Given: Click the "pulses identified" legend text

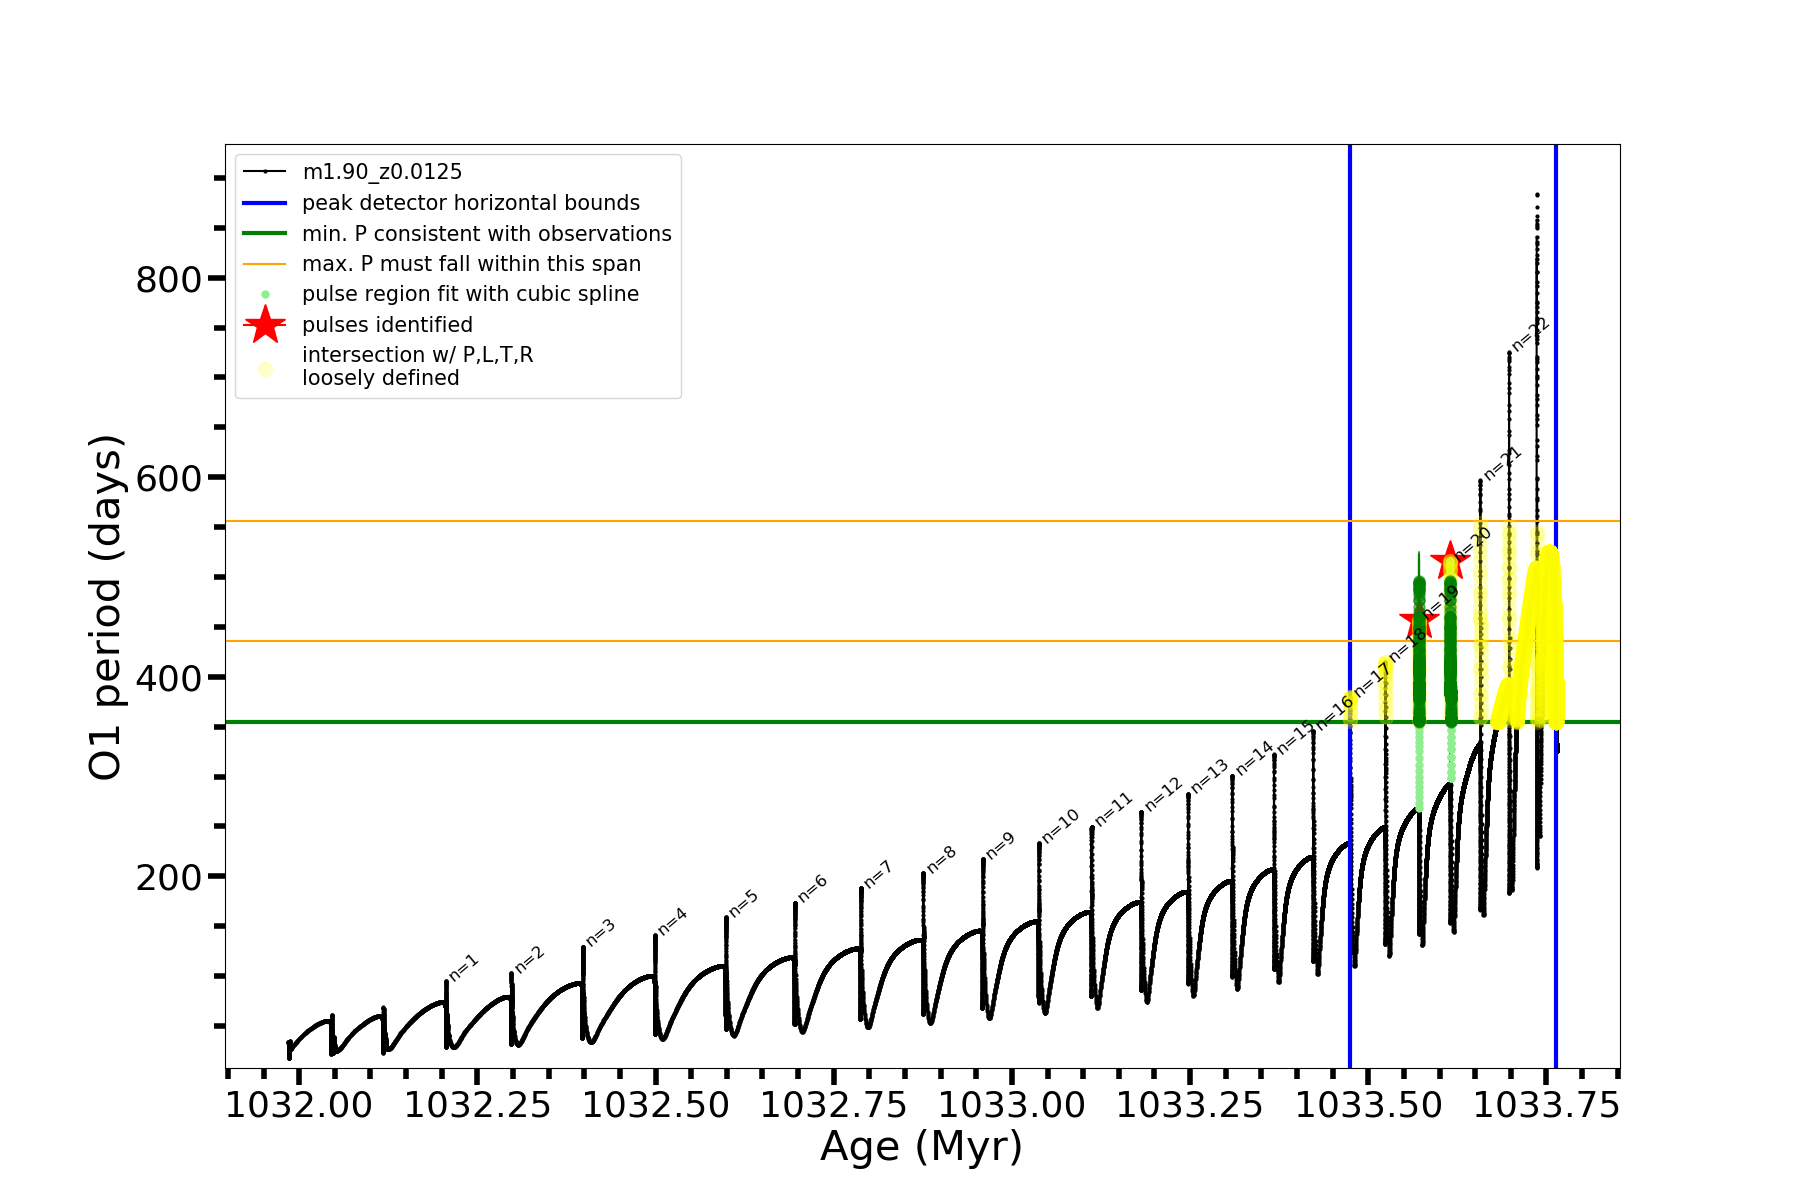Looking at the screenshot, I should pyautogui.click(x=387, y=325).
